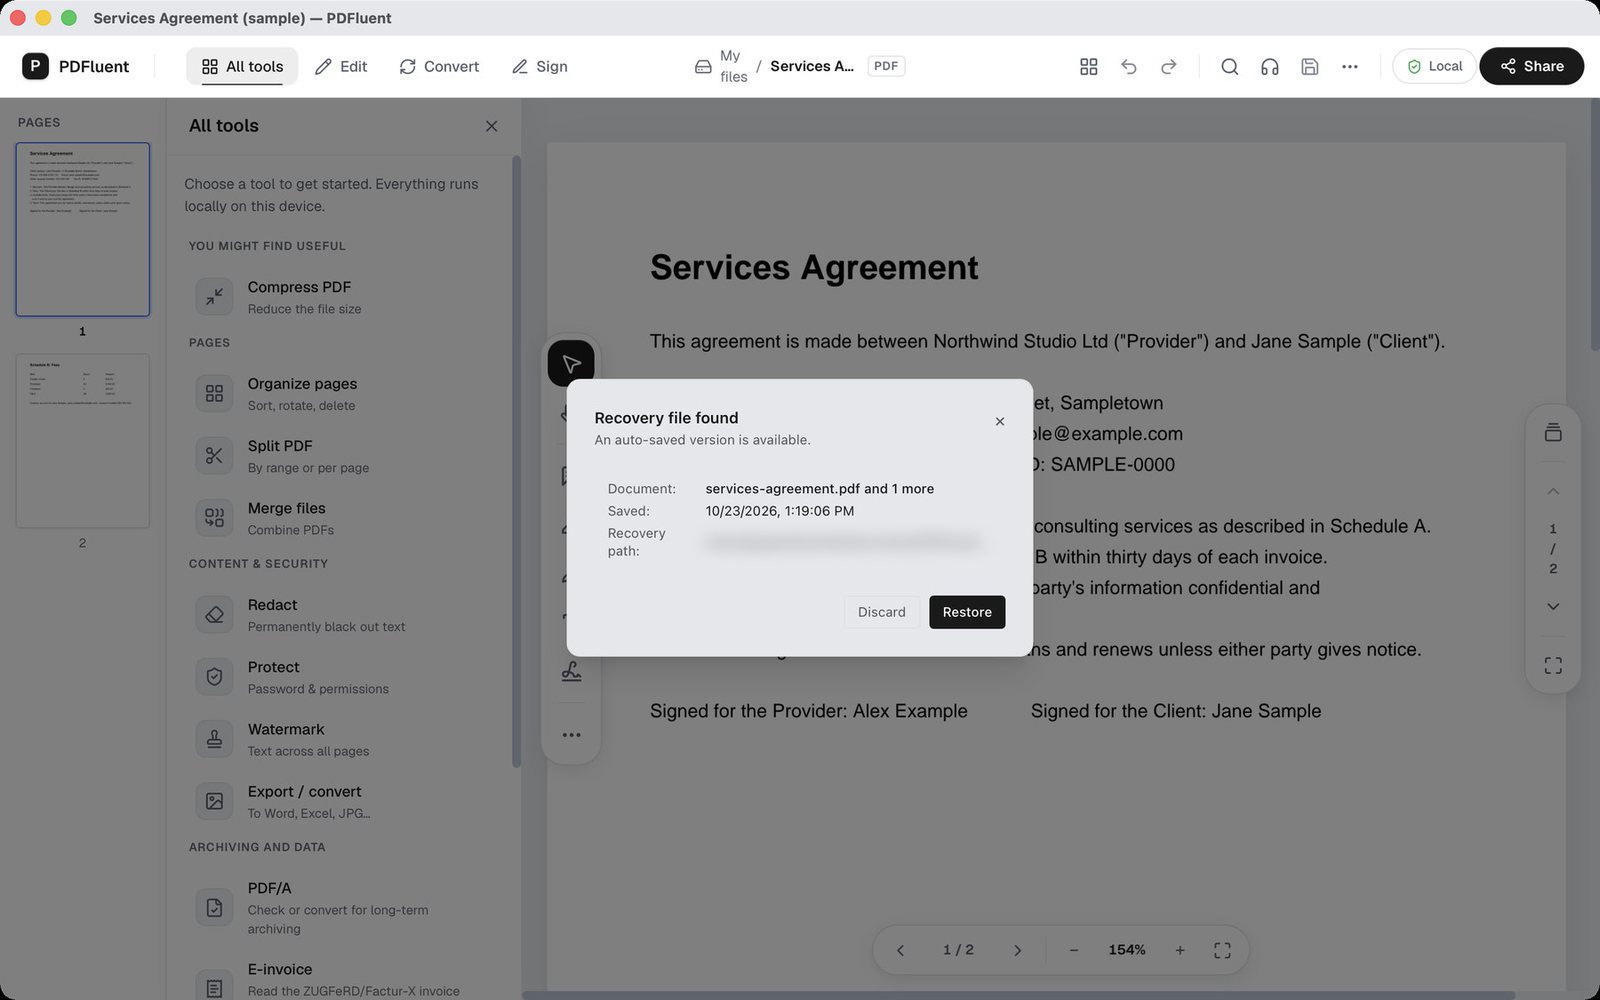This screenshot has height=1000, width=1600.
Task: Click the headphones read-aloud icon
Action: (1270, 66)
